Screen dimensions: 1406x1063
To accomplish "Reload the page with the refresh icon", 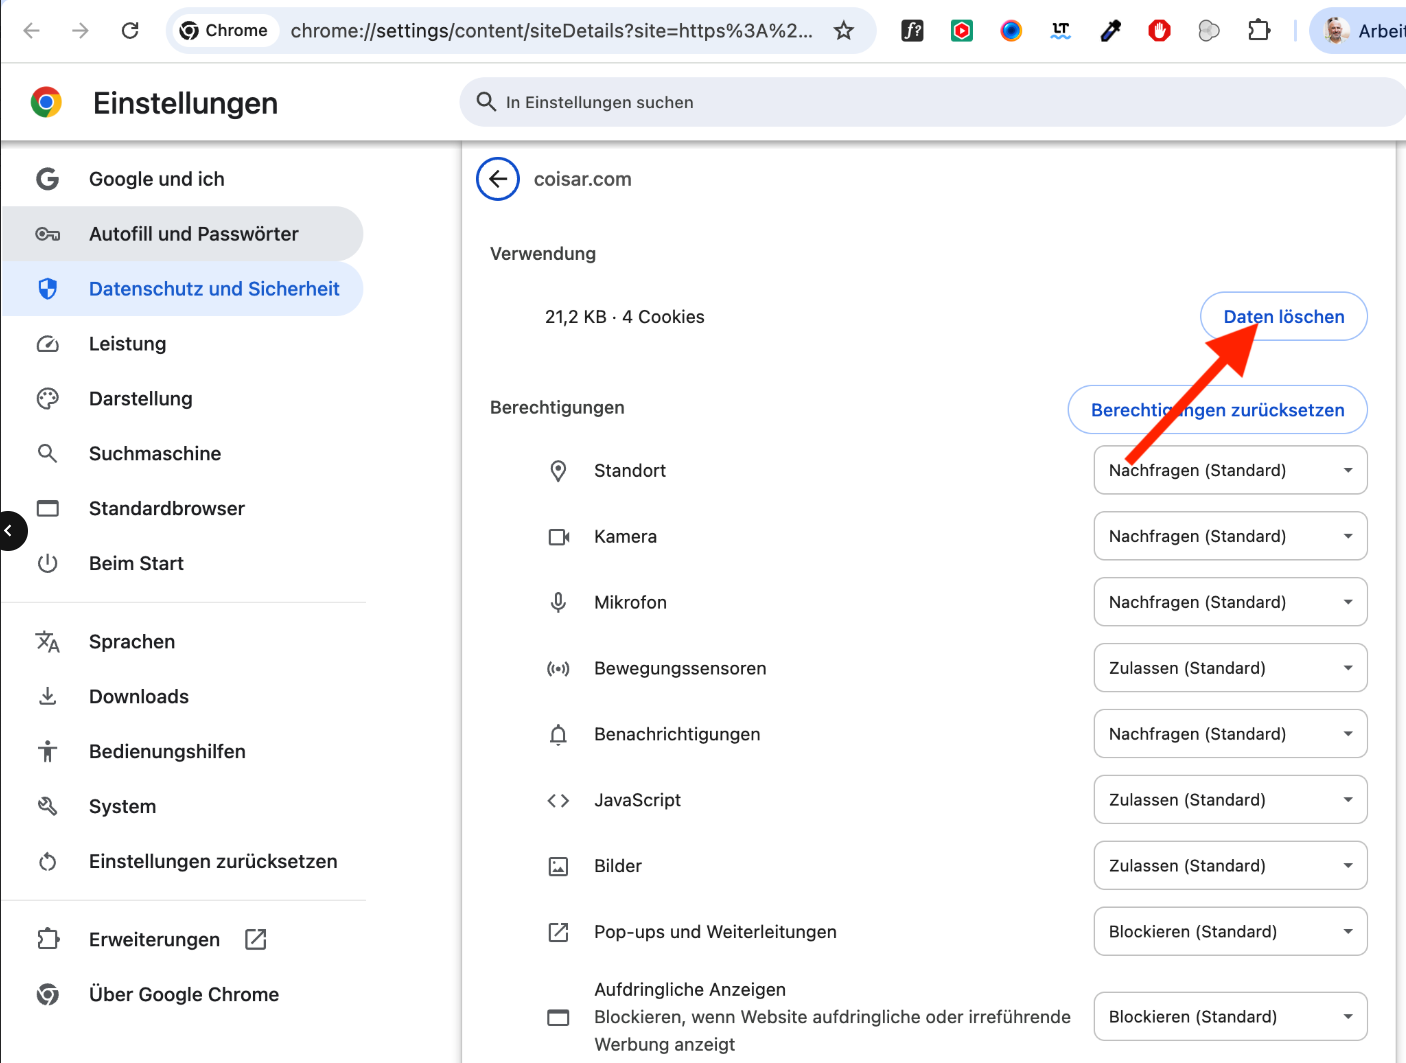I will point(130,31).
